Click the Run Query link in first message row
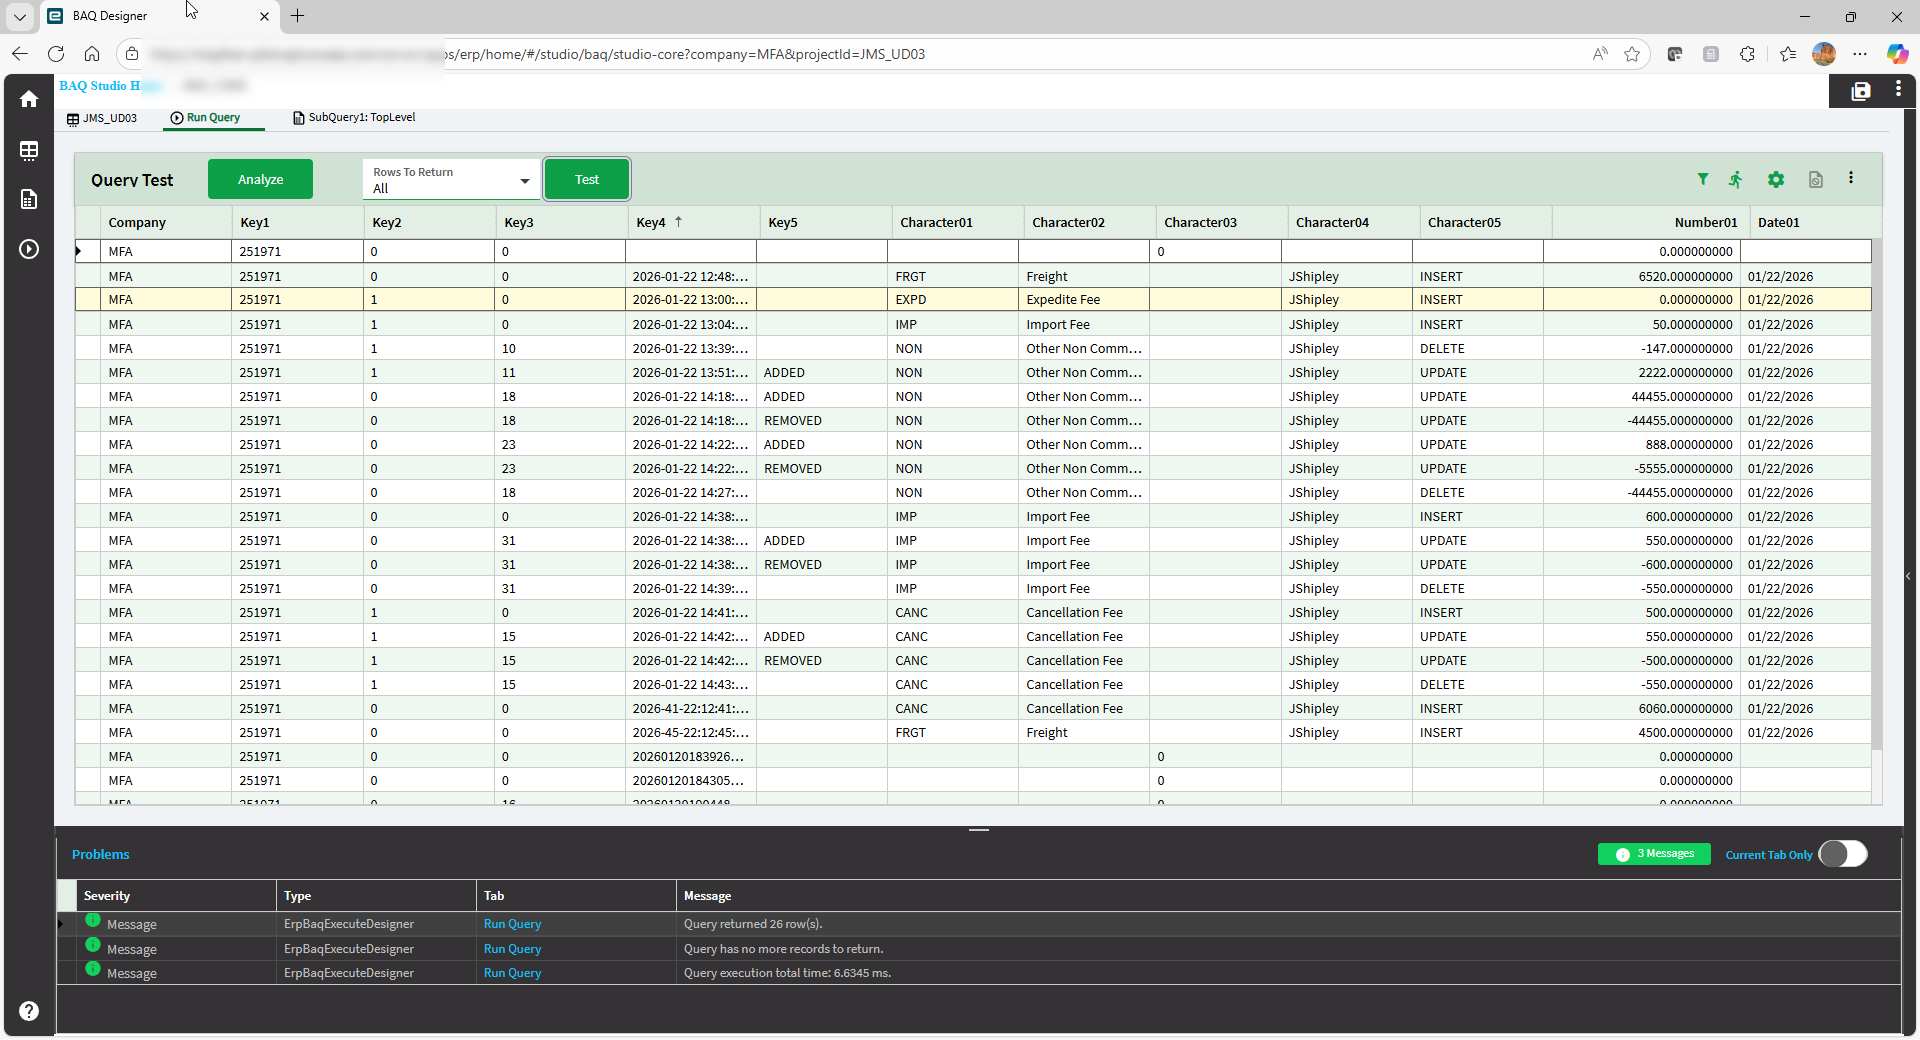 (x=512, y=924)
